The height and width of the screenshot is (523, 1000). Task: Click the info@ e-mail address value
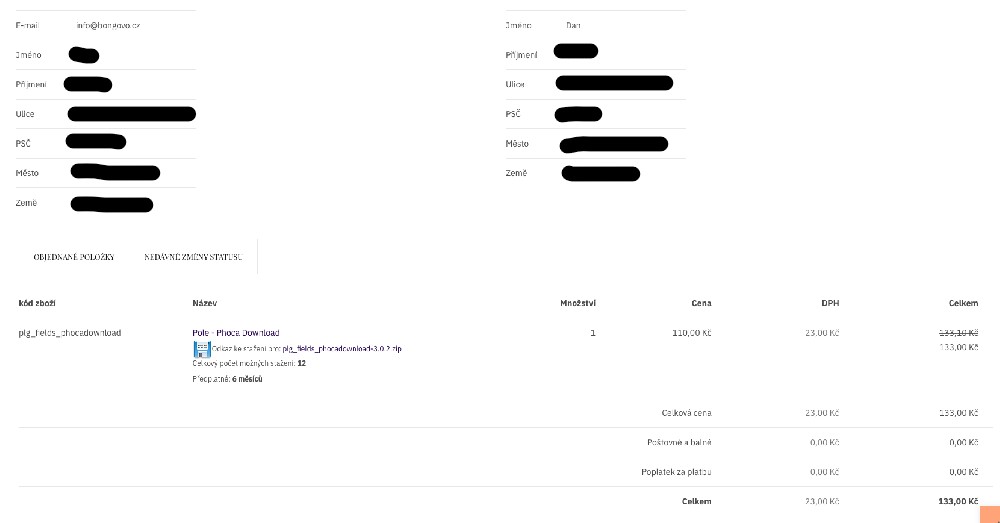click(108, 24)
